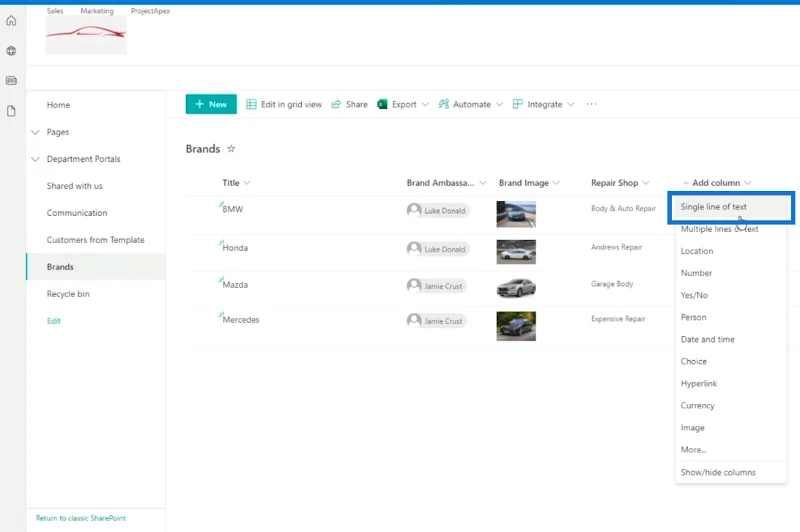This screenshot has width=800, height=532.
Task: Open the Brand Image column dropdown arrow
Action: pyautogui.click(x=556, y=183)
